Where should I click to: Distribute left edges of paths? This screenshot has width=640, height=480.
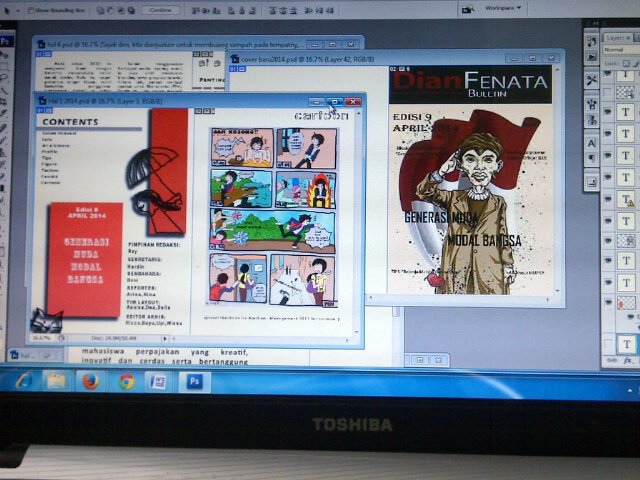(x=310, y=10)
